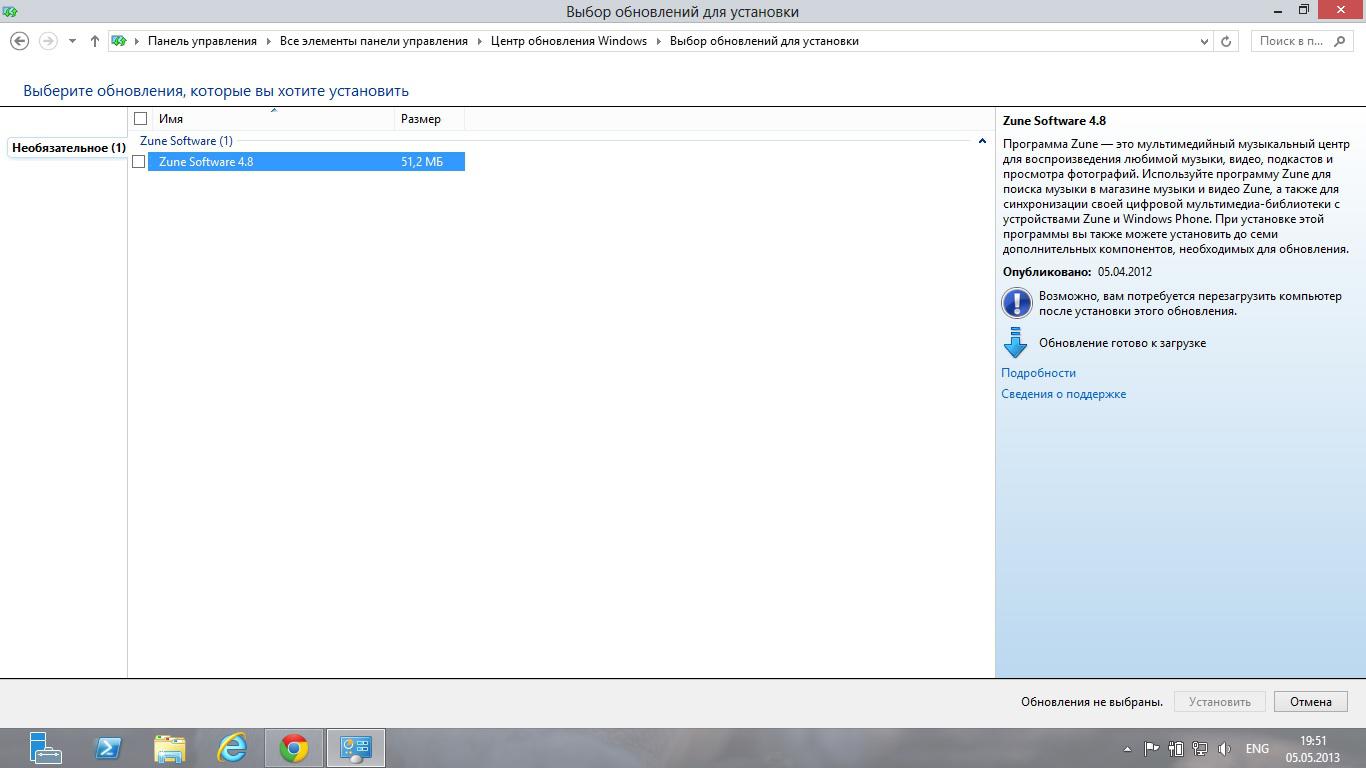Image resolution: width=1366 pixels, height=768 pixels.
Task: Sort by the Размер column header
Action: (x=430, y=119)
